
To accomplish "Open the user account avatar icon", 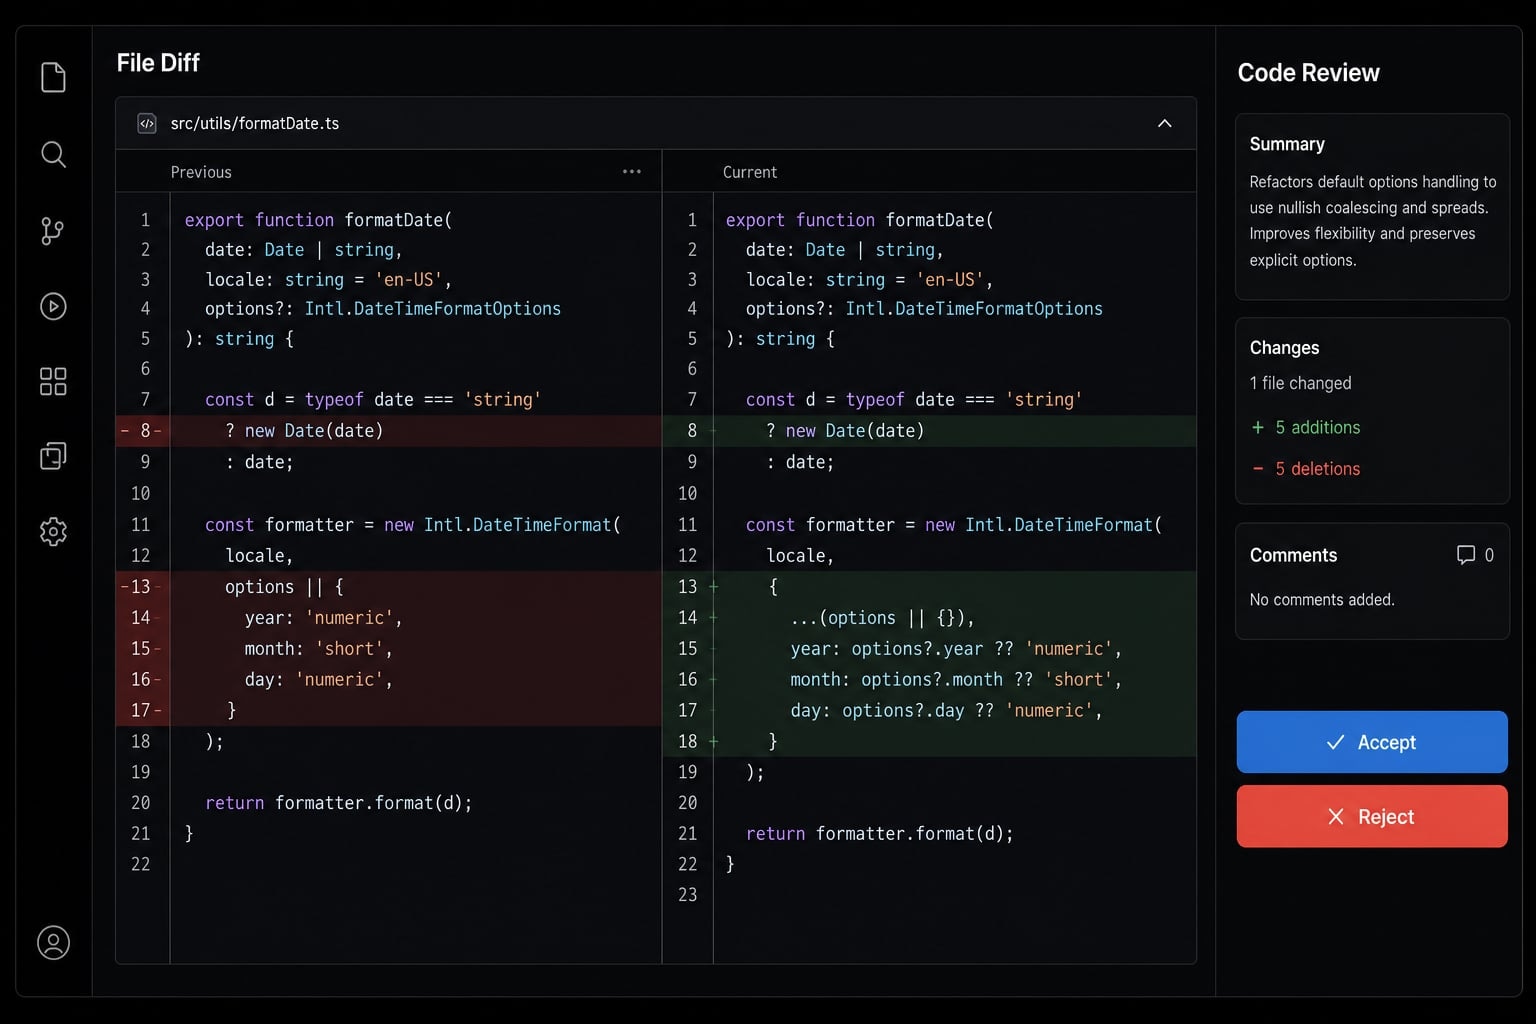I will click(53, 942).
